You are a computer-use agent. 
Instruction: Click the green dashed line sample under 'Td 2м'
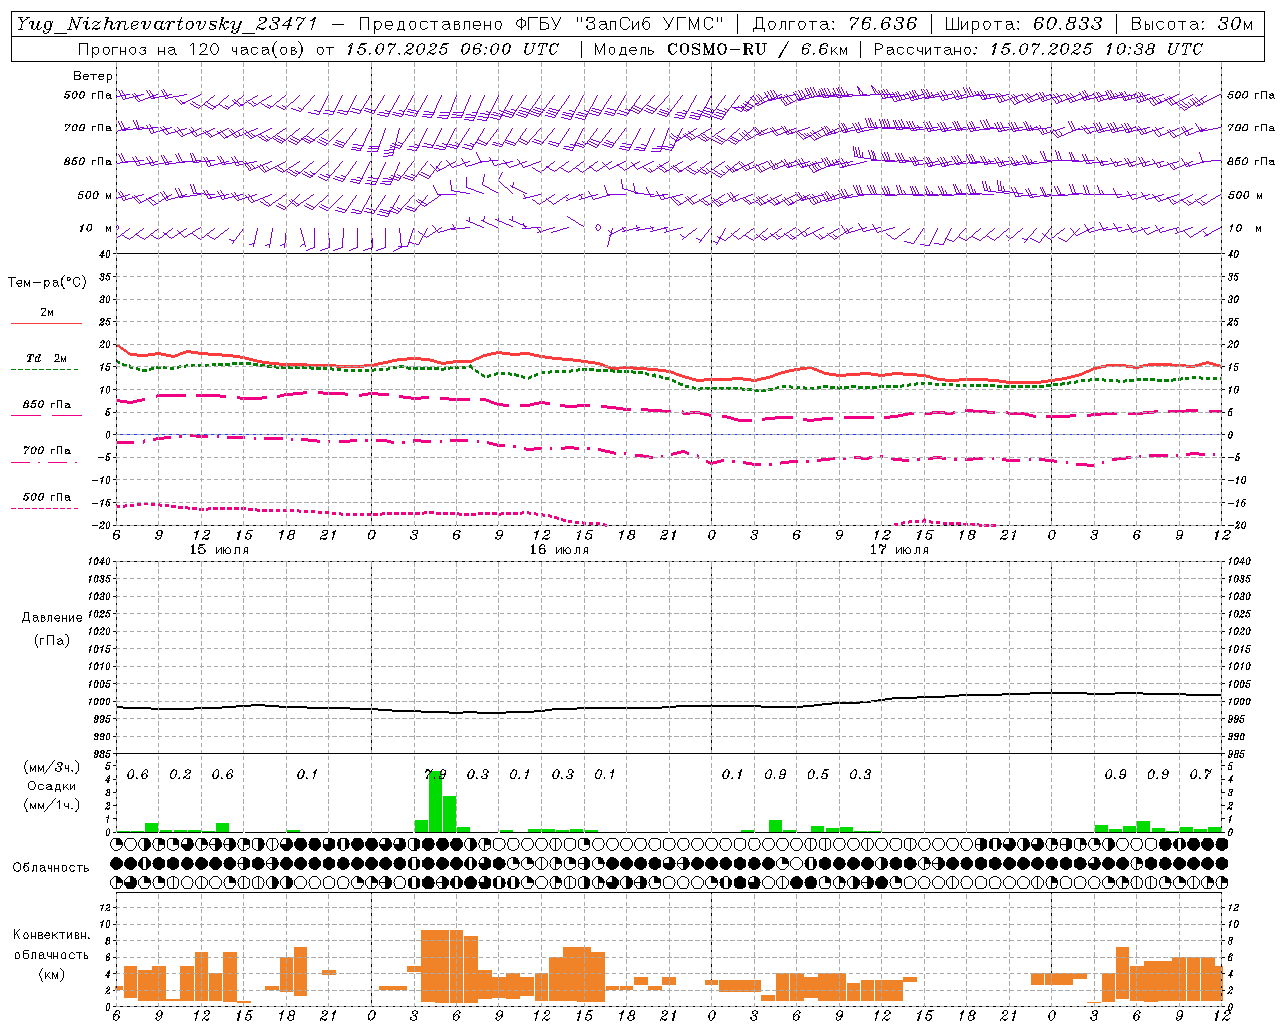coord(45,370)
